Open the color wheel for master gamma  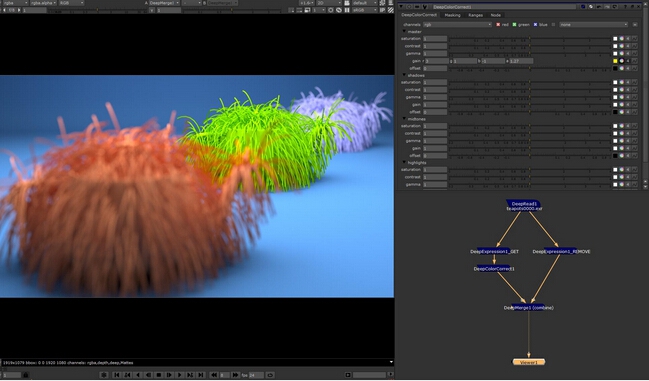click(x=622, y=54)
